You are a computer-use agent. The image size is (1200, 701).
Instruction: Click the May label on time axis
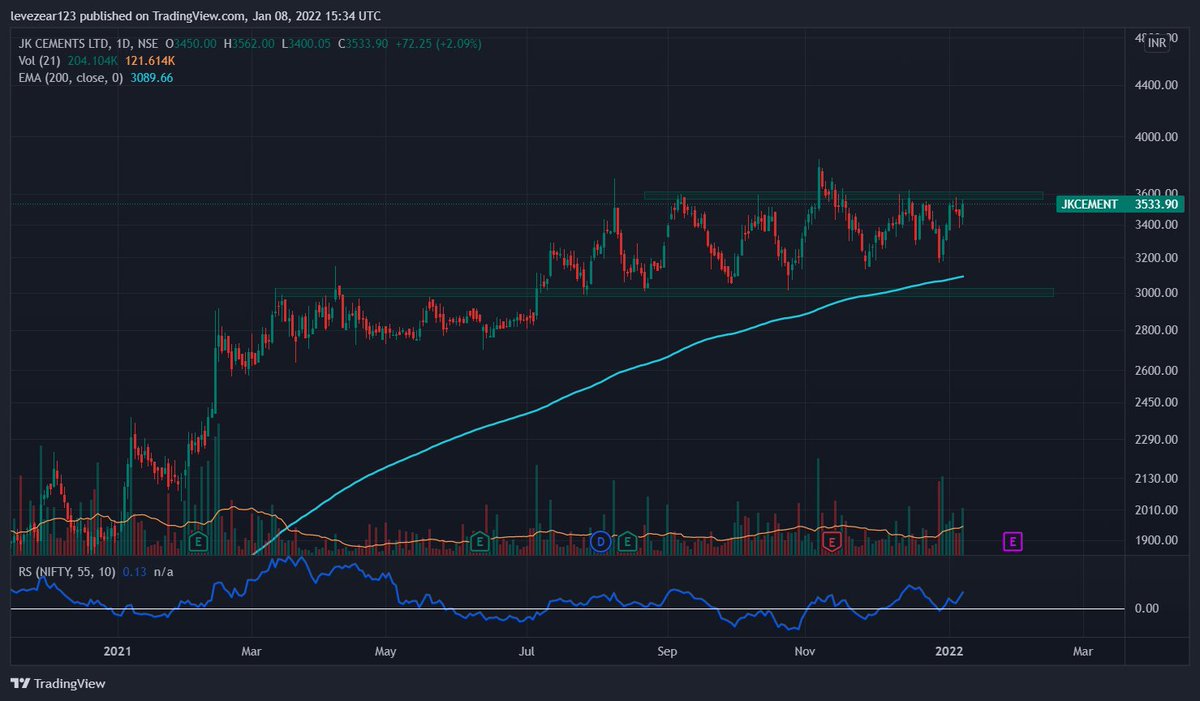coord(385,651)
